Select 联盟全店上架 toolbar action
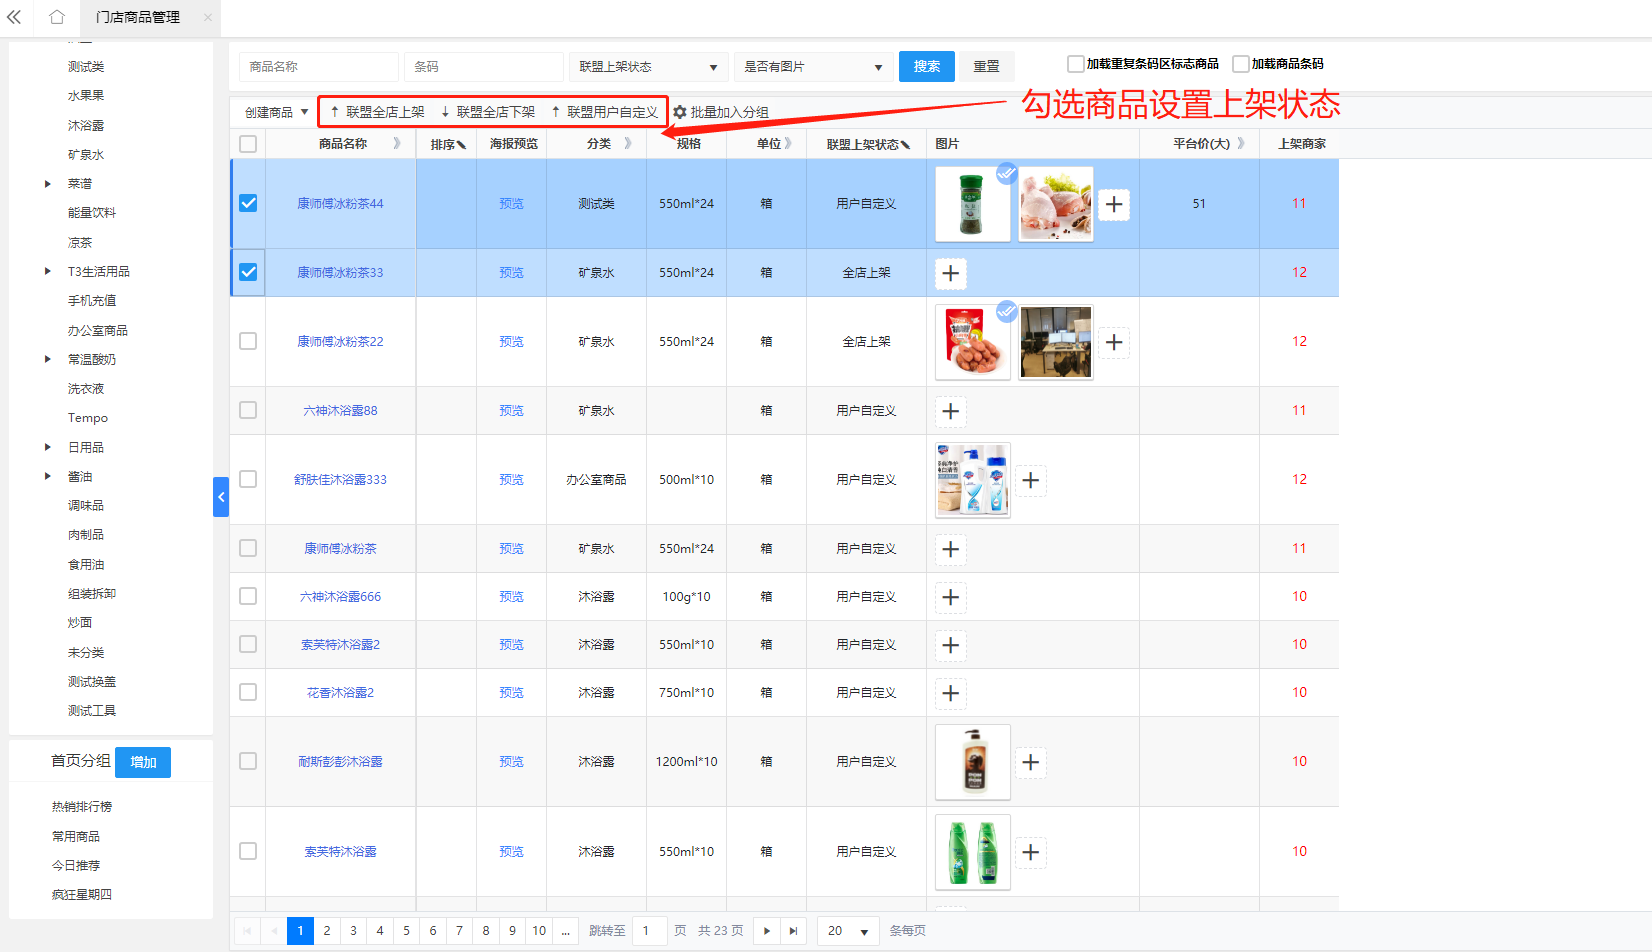Viewport: 1652px width, 952px height. click(x=378, y=112)
